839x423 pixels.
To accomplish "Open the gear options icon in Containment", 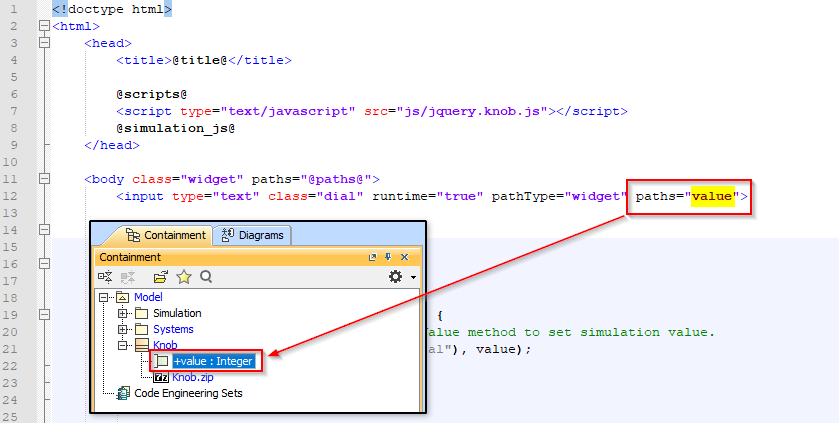I will 395,277.
